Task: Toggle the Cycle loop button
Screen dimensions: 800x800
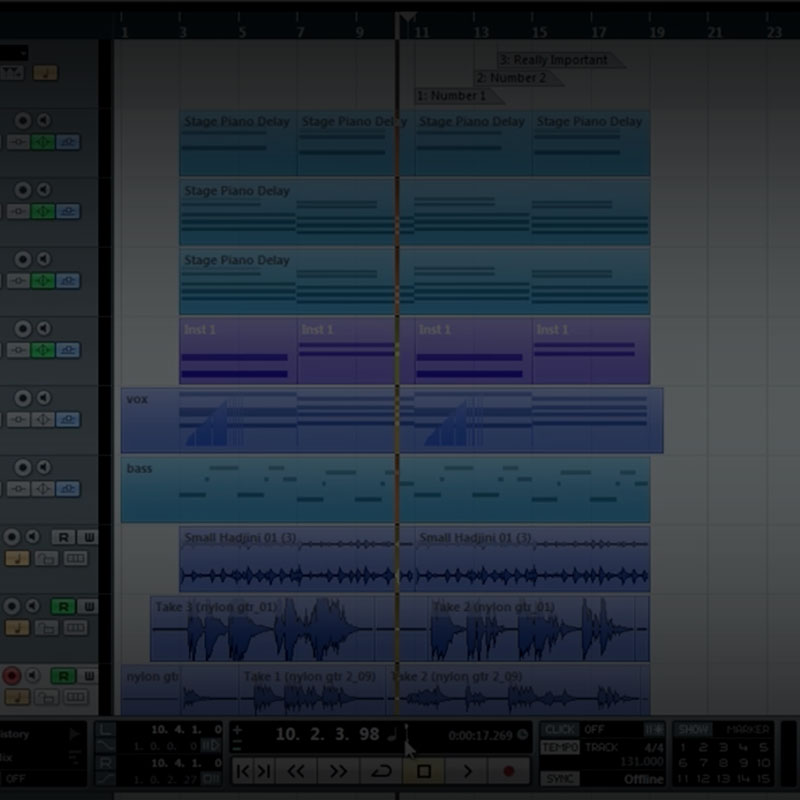Action: [381, 771]
